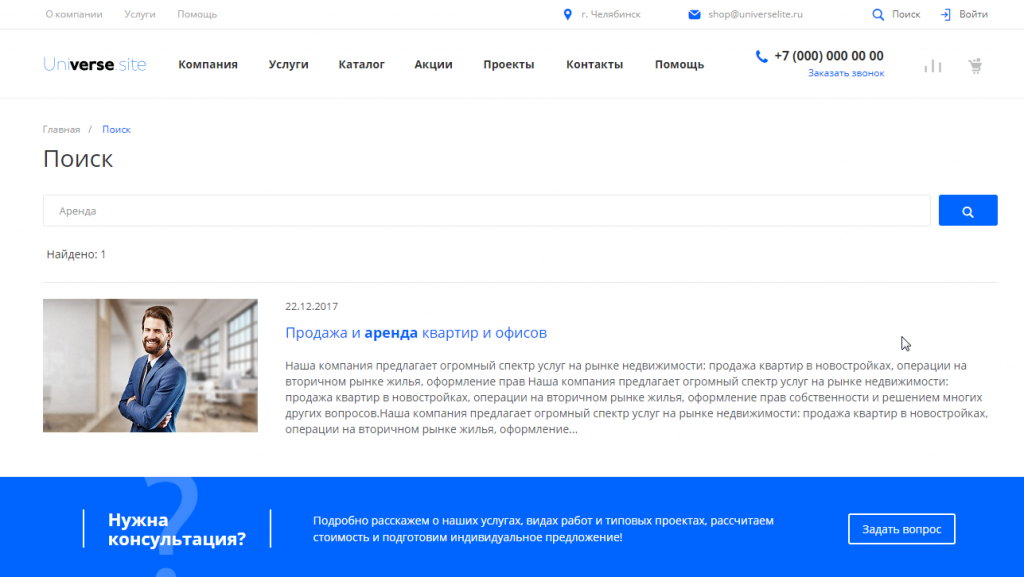Click the comparison bar chart icon
1024x577 pixels.
[x=932, y=66]
